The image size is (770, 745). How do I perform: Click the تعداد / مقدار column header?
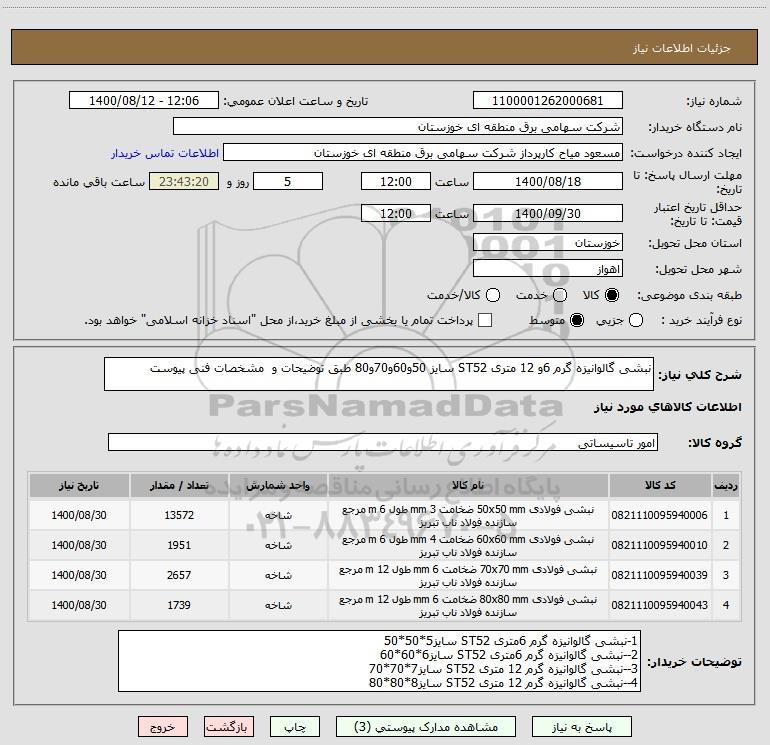pos(179,485)
